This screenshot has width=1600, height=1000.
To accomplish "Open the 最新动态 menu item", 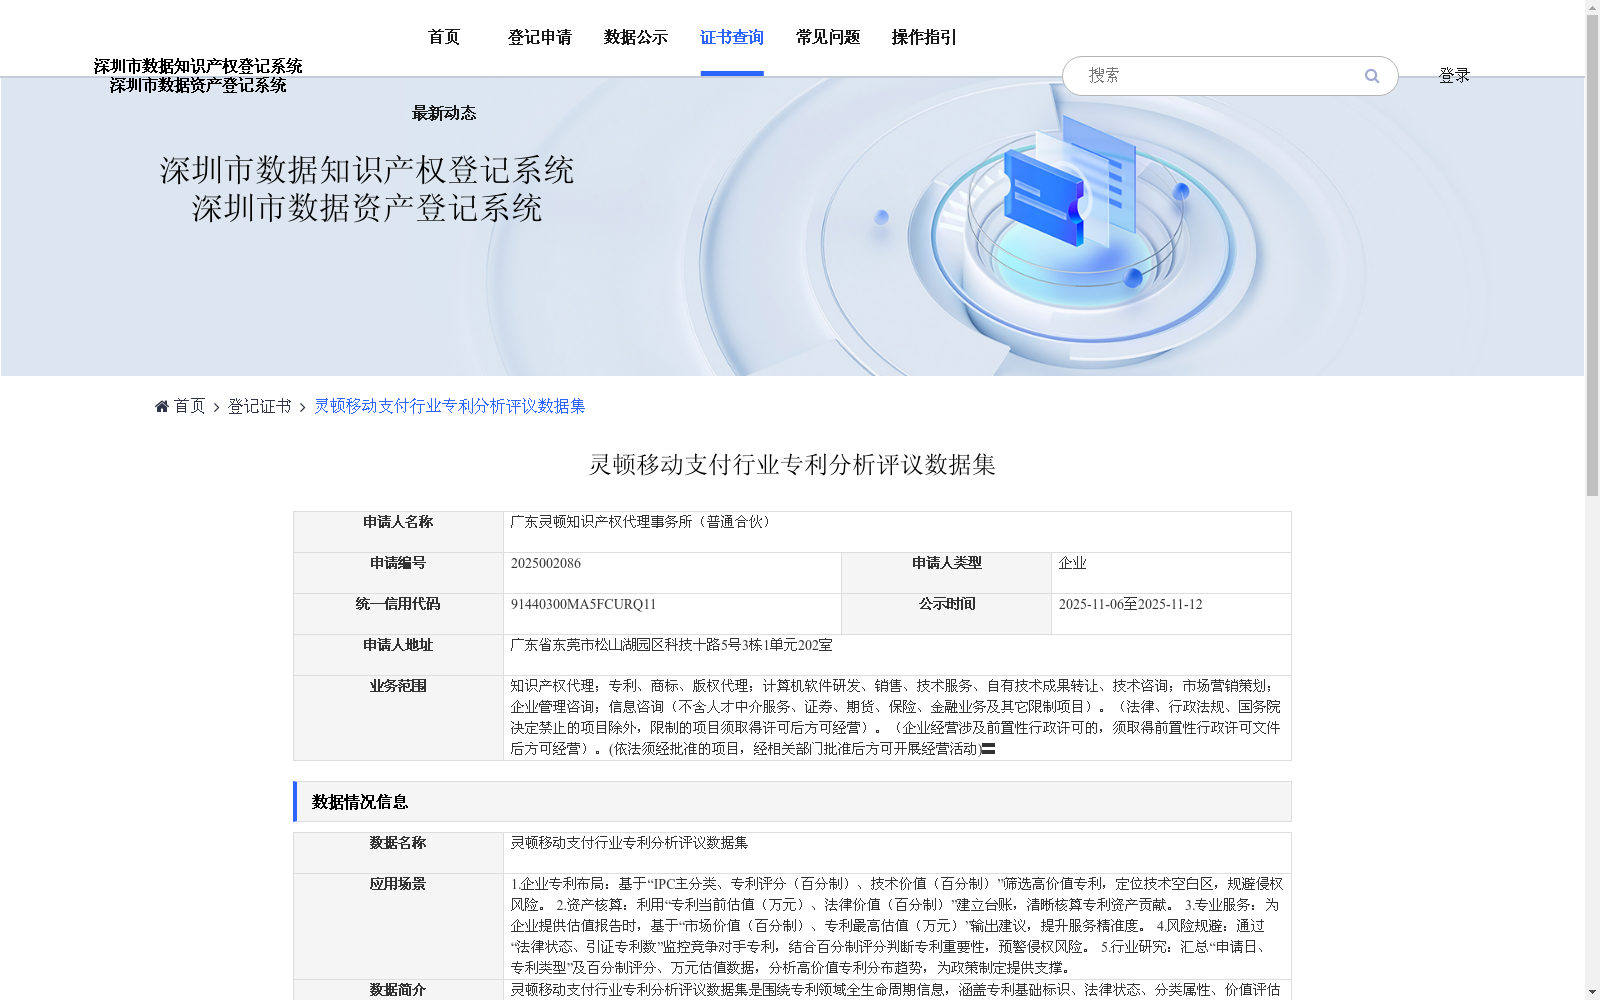I will [444, 113].
